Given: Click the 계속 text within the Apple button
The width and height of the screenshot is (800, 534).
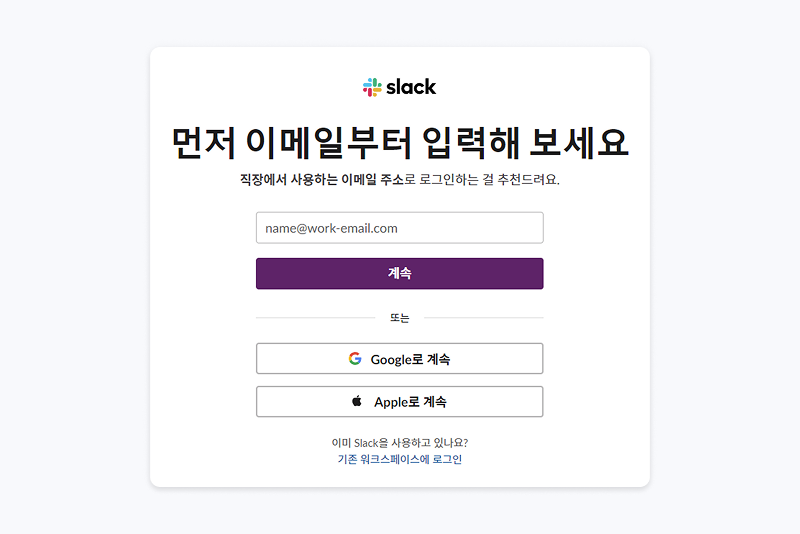Looking at the screenshot, I should (x=435, y=402).
